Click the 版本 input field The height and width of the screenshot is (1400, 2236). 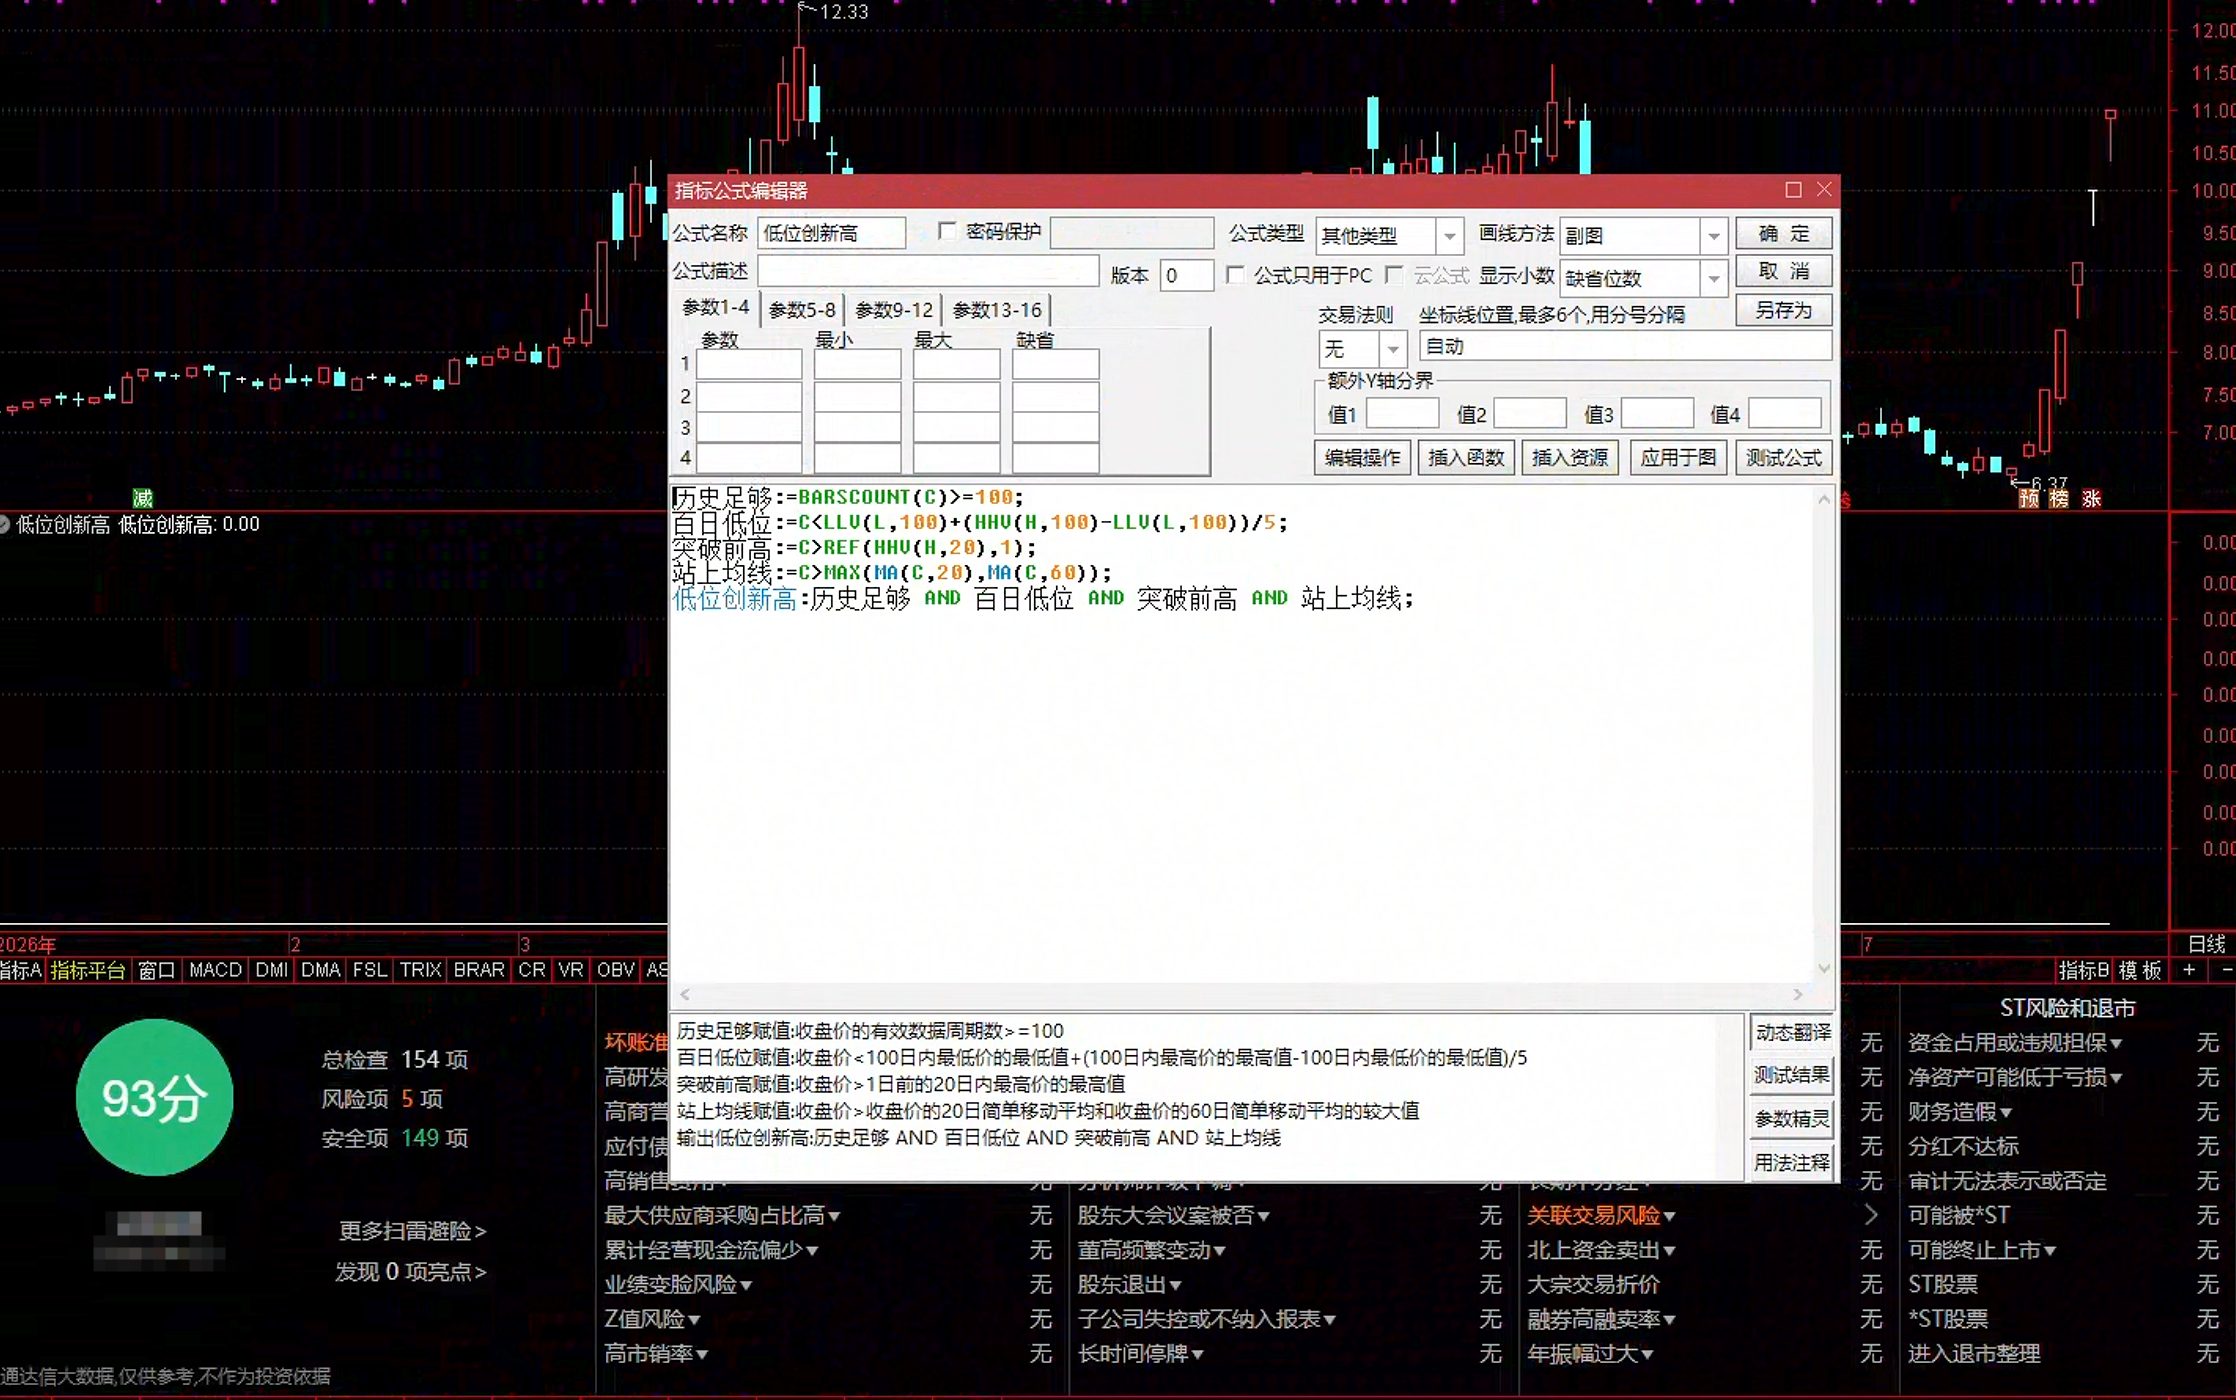point(1186,275)
